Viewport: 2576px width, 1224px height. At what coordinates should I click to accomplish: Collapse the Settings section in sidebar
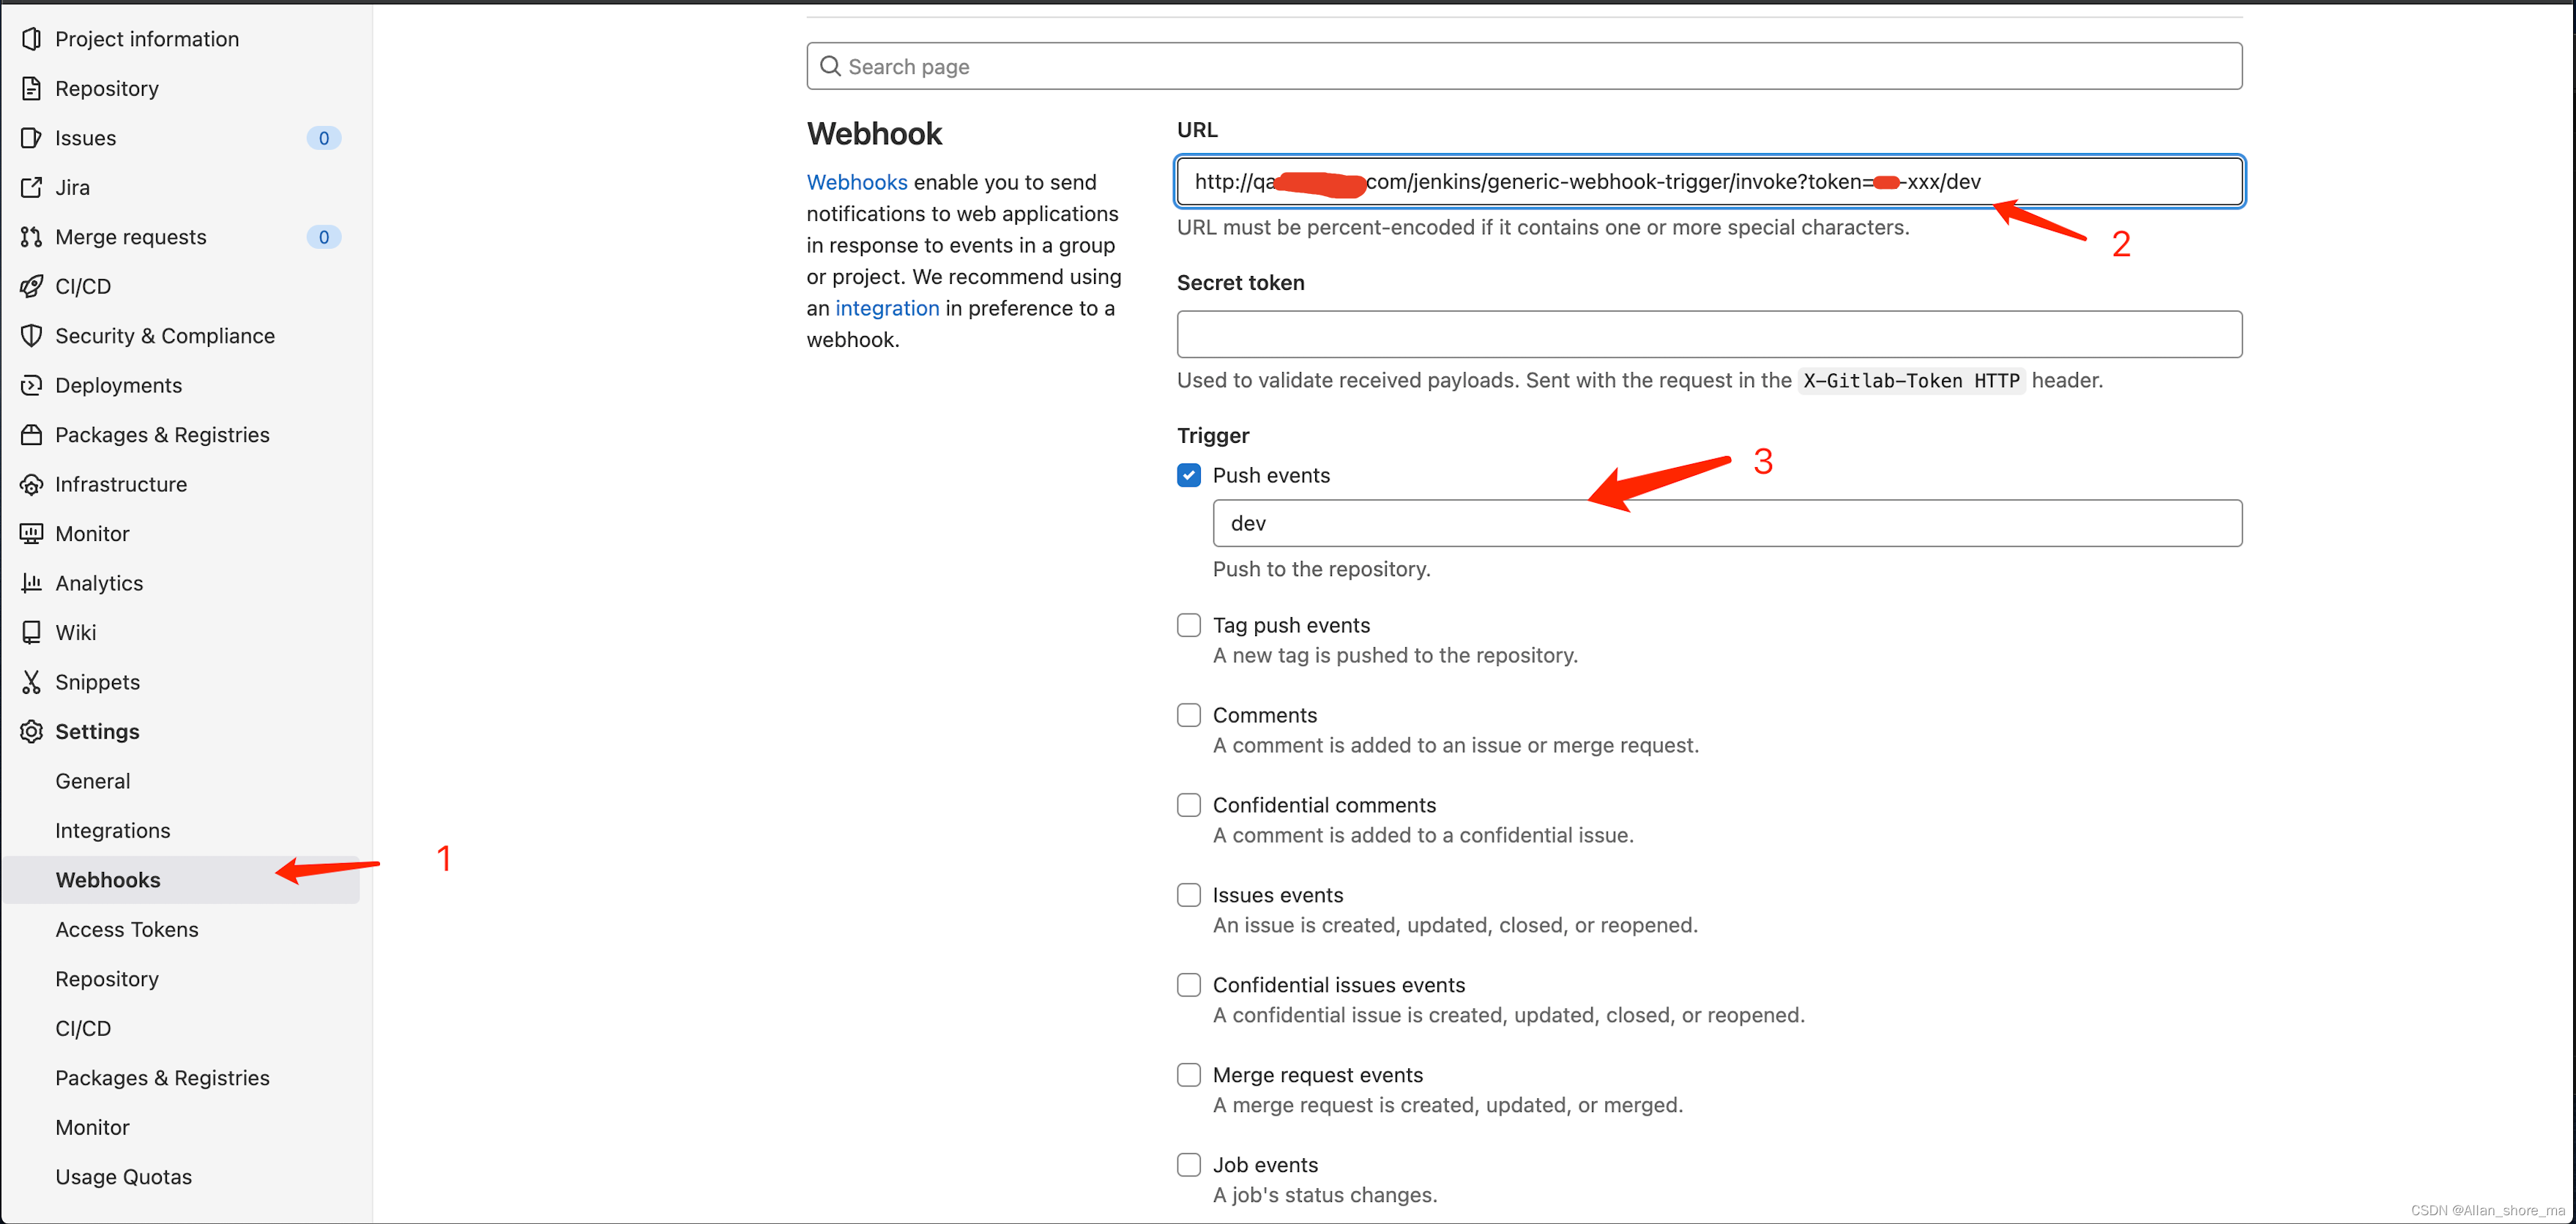pyautogui.click(x=97, y=731)
